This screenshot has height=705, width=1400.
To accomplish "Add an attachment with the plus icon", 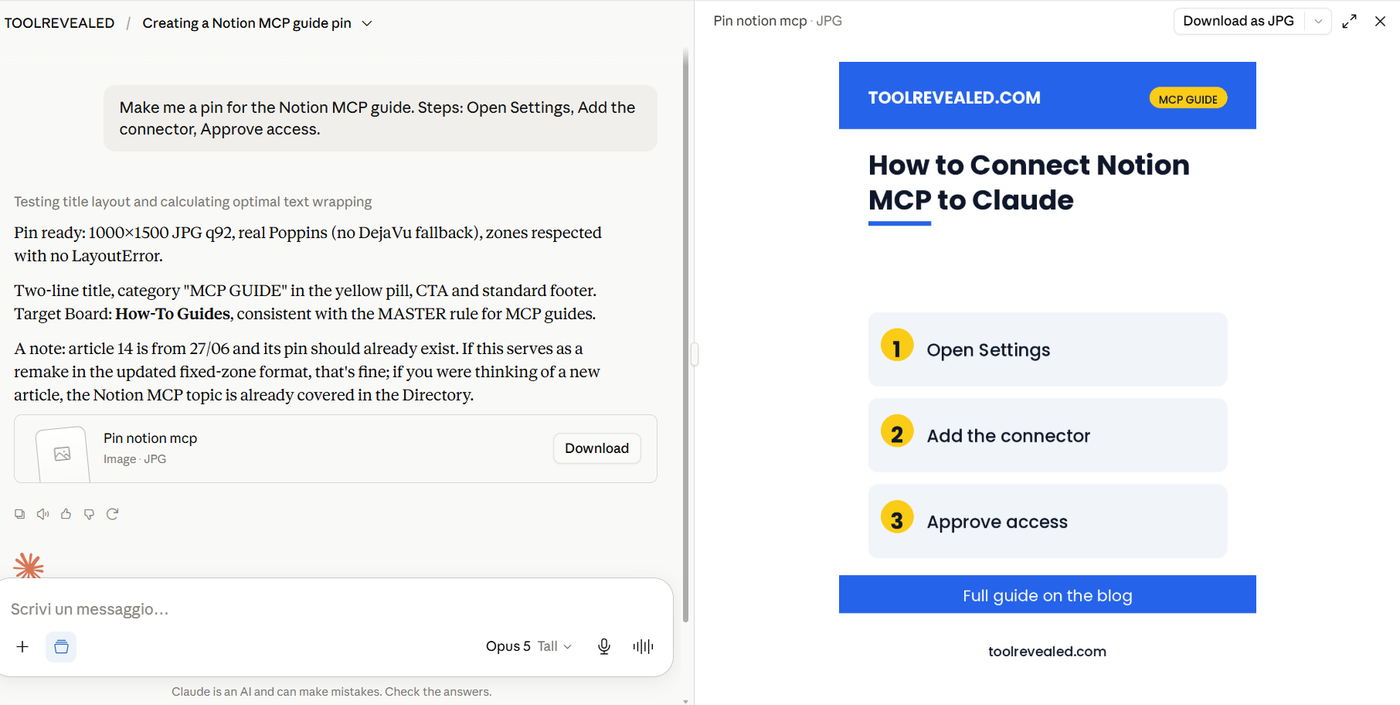I will 22,647.
